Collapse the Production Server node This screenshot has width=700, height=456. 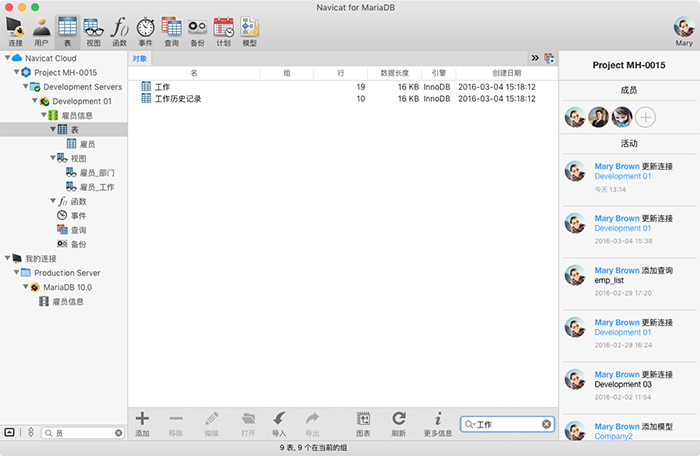point(16,272)
